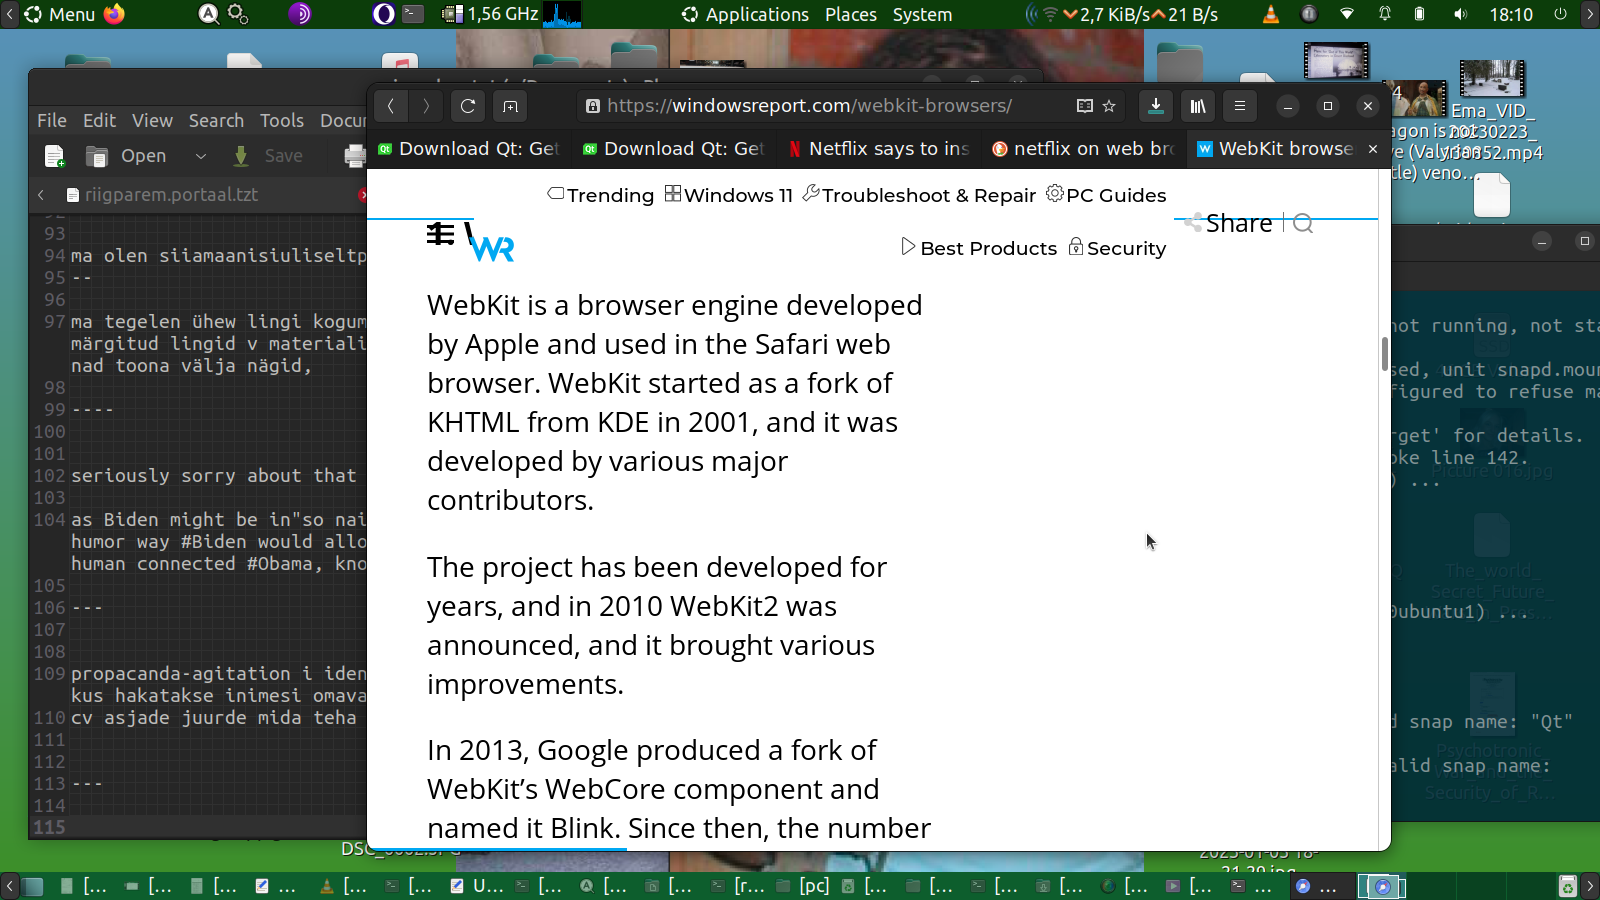Image resolution: width=1600 pixels, height=900 pixels.
Task: Open the terminal launcher in the top panel
Action: coord(413,14)
